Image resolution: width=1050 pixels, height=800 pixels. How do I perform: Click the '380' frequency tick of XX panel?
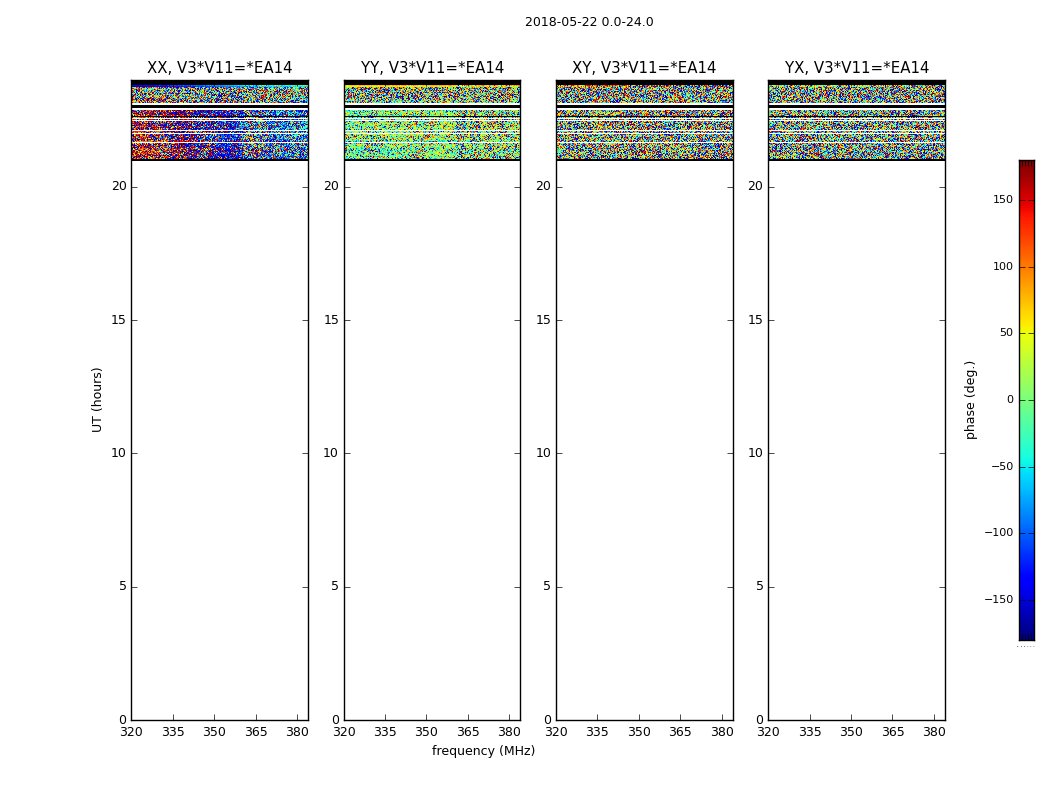coord(297,732)
